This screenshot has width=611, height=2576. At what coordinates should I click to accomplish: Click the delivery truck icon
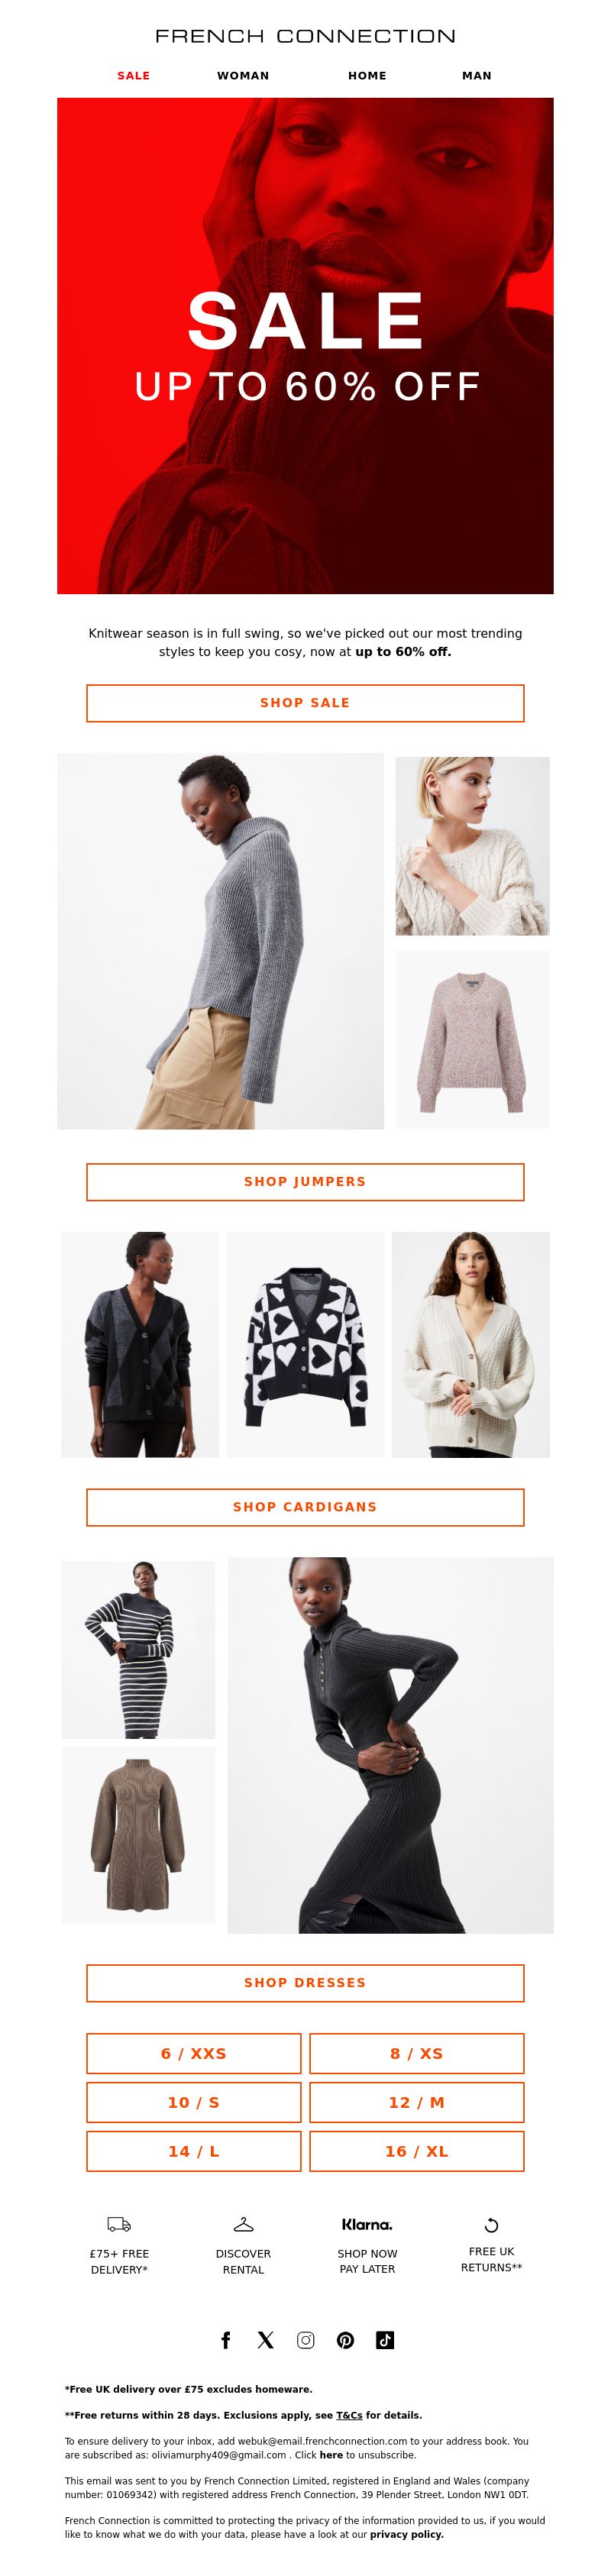tap(119, 2224)
